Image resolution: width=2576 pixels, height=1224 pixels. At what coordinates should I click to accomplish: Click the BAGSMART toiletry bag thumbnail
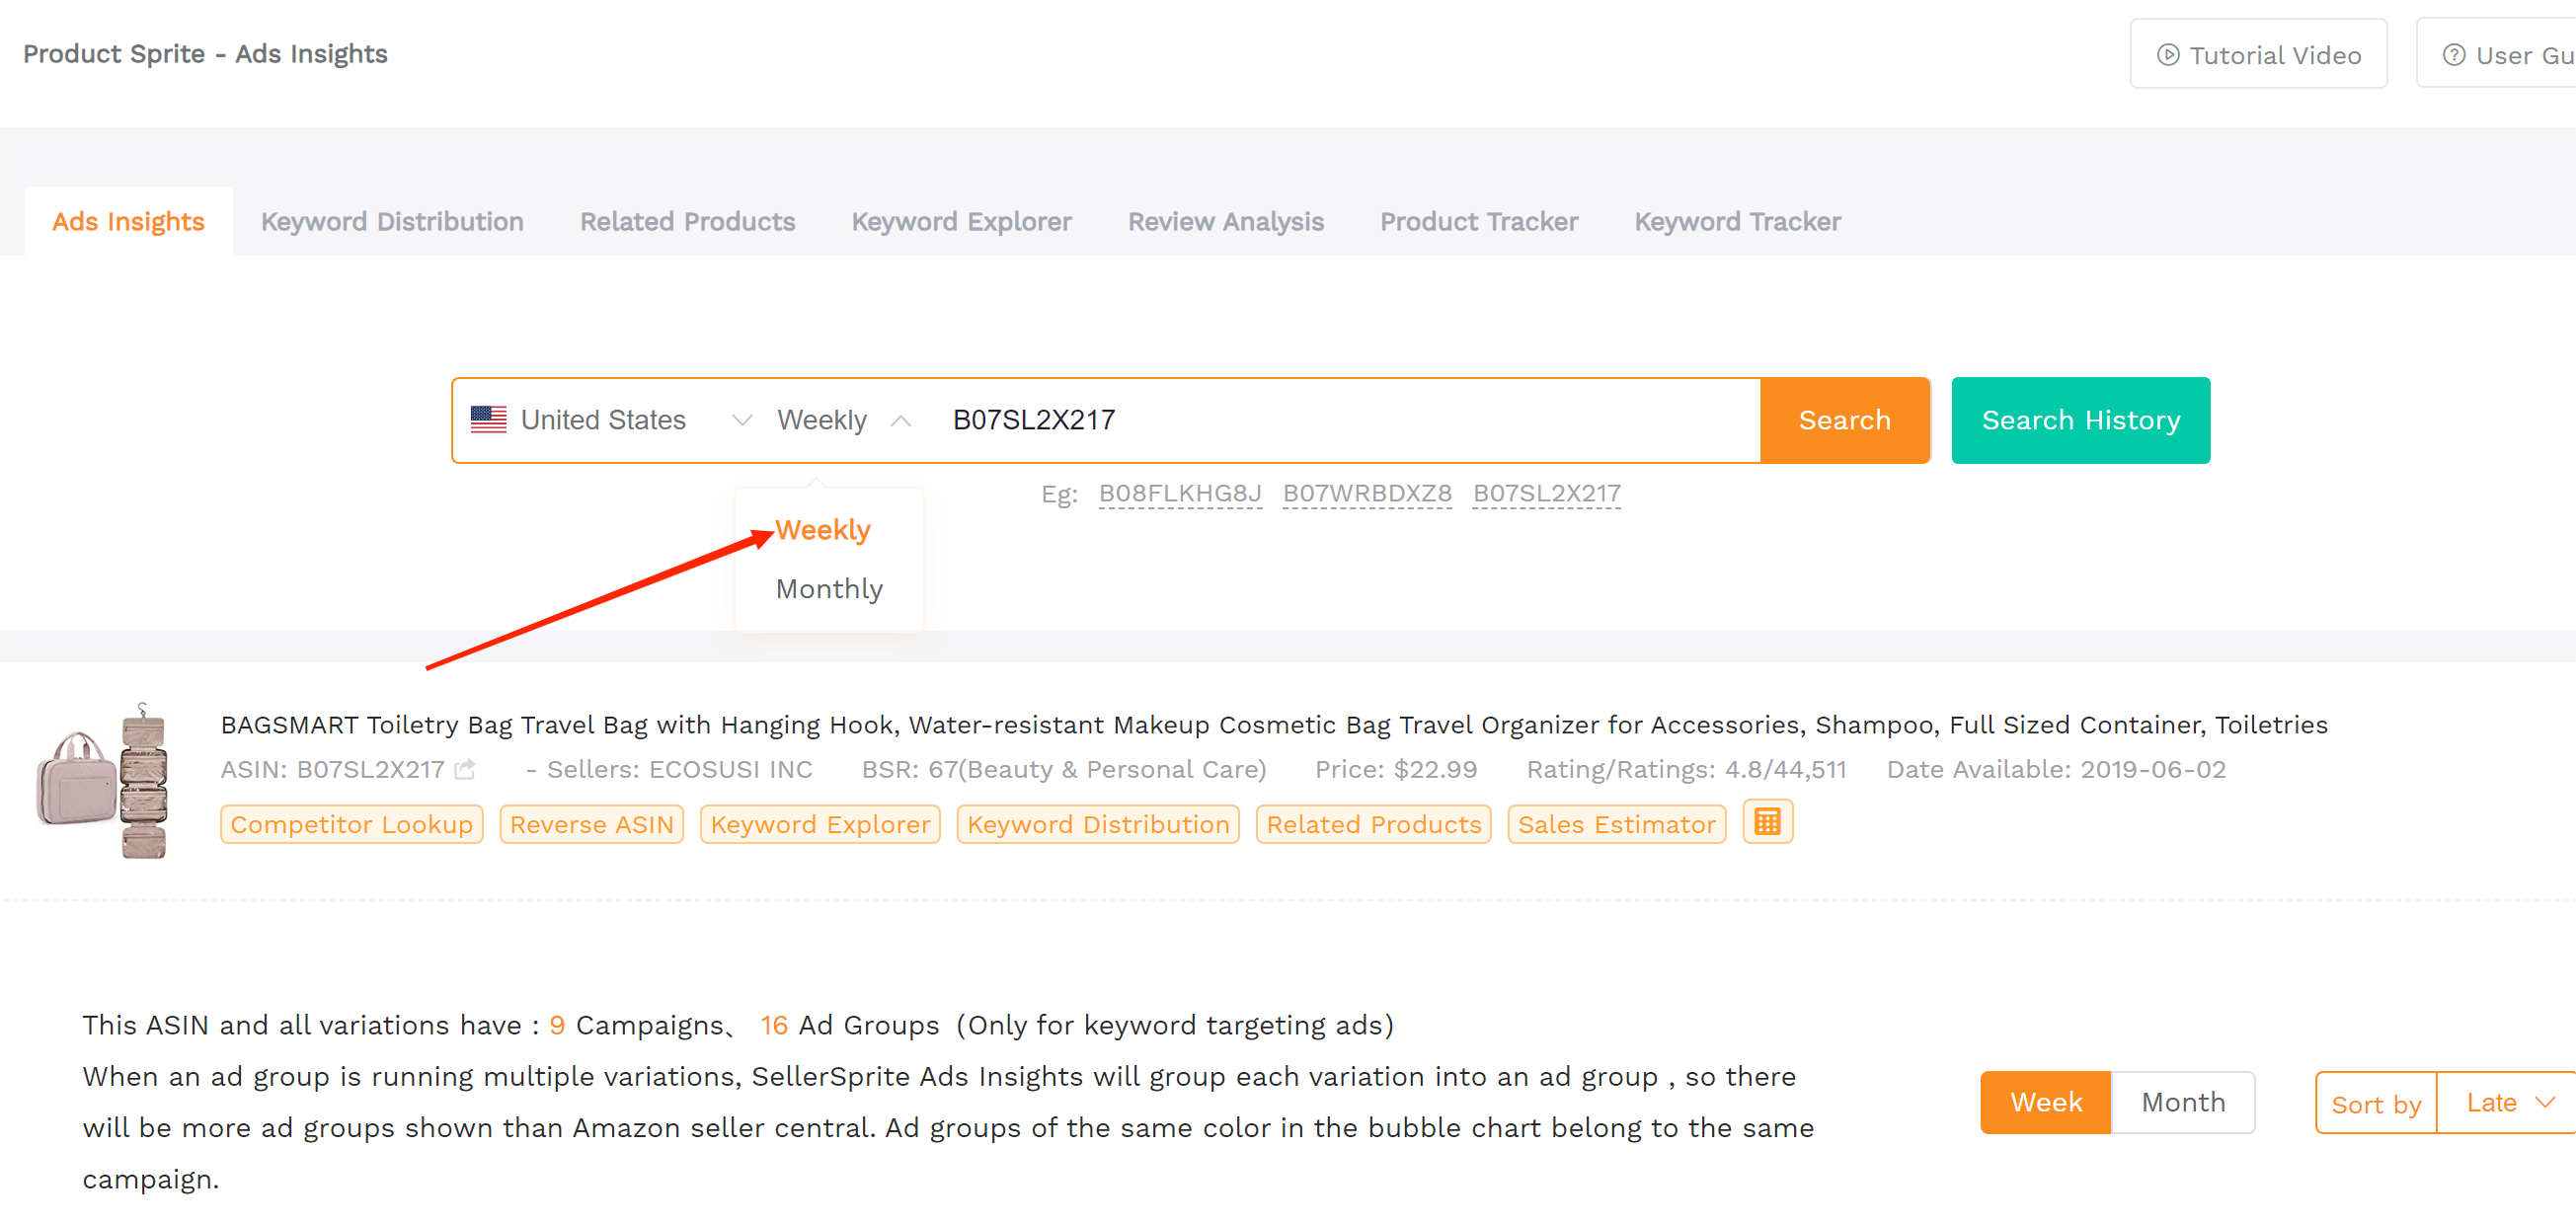click(102, 781)
